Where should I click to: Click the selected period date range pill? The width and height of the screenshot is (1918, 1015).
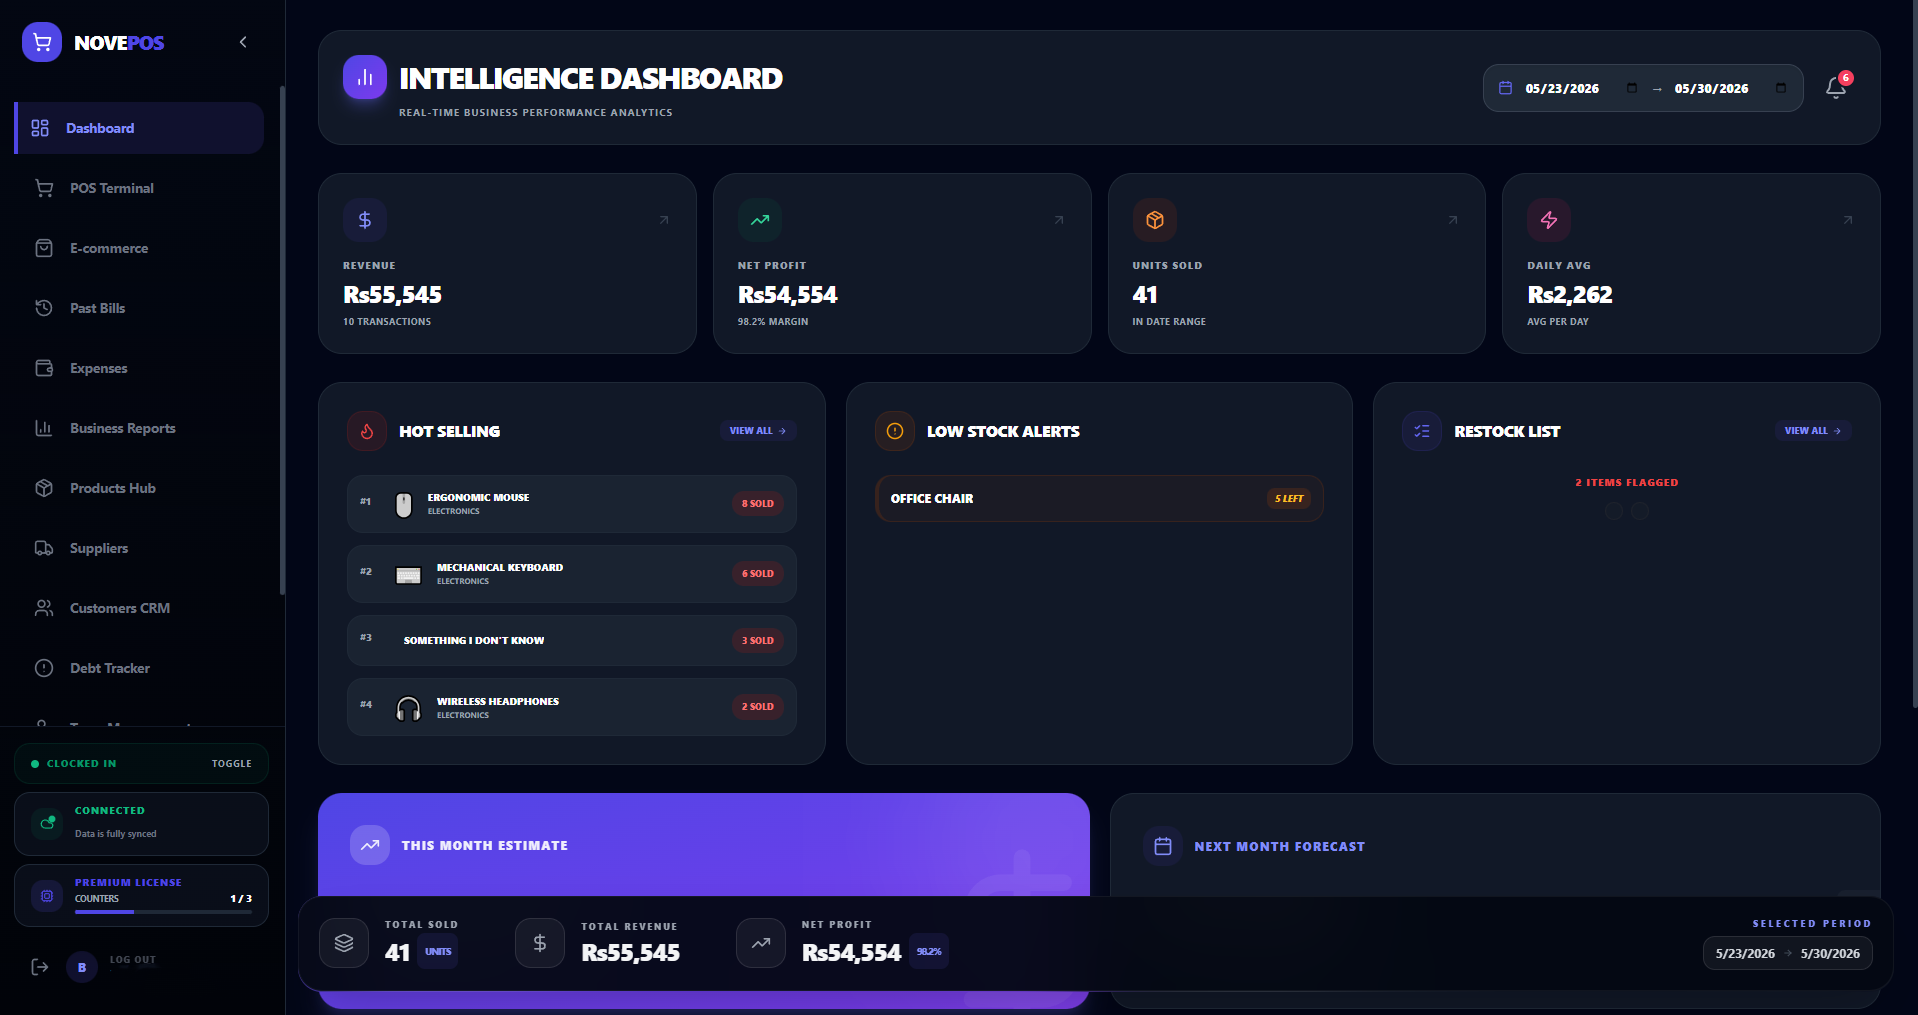[1788, 953]
